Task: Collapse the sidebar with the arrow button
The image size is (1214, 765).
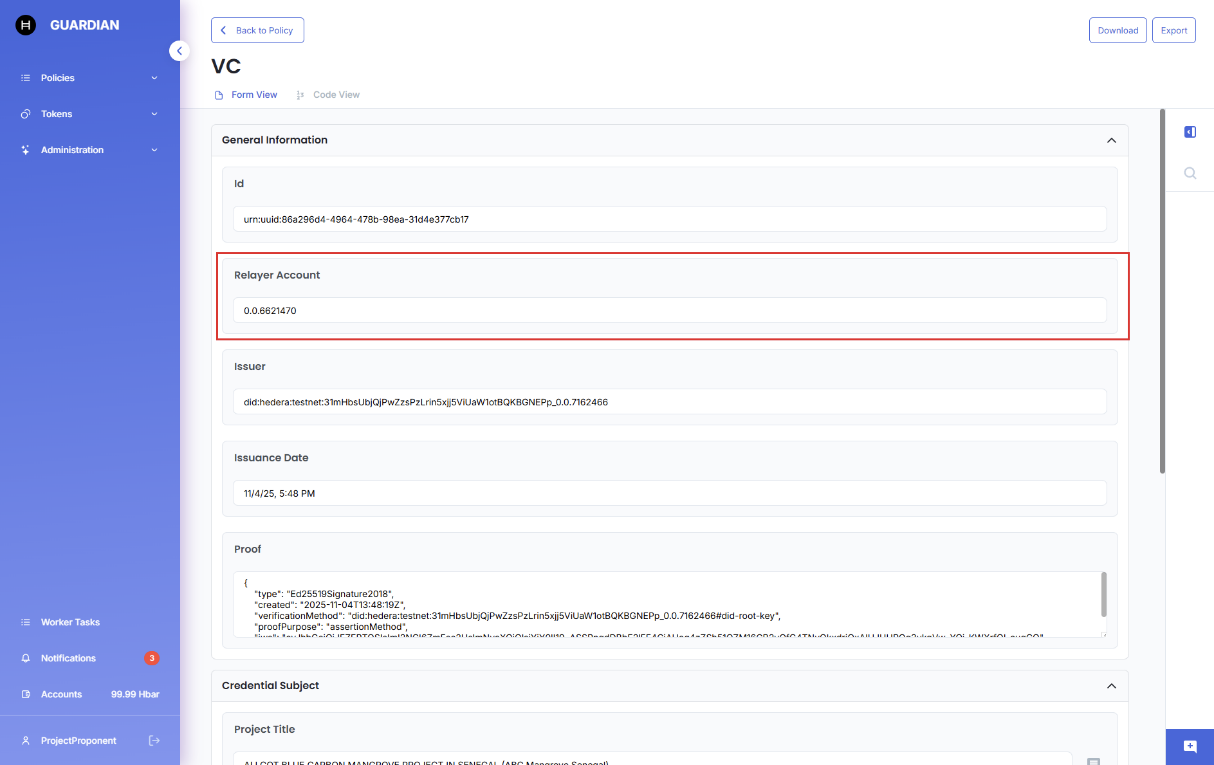Action: coord(179,50)
